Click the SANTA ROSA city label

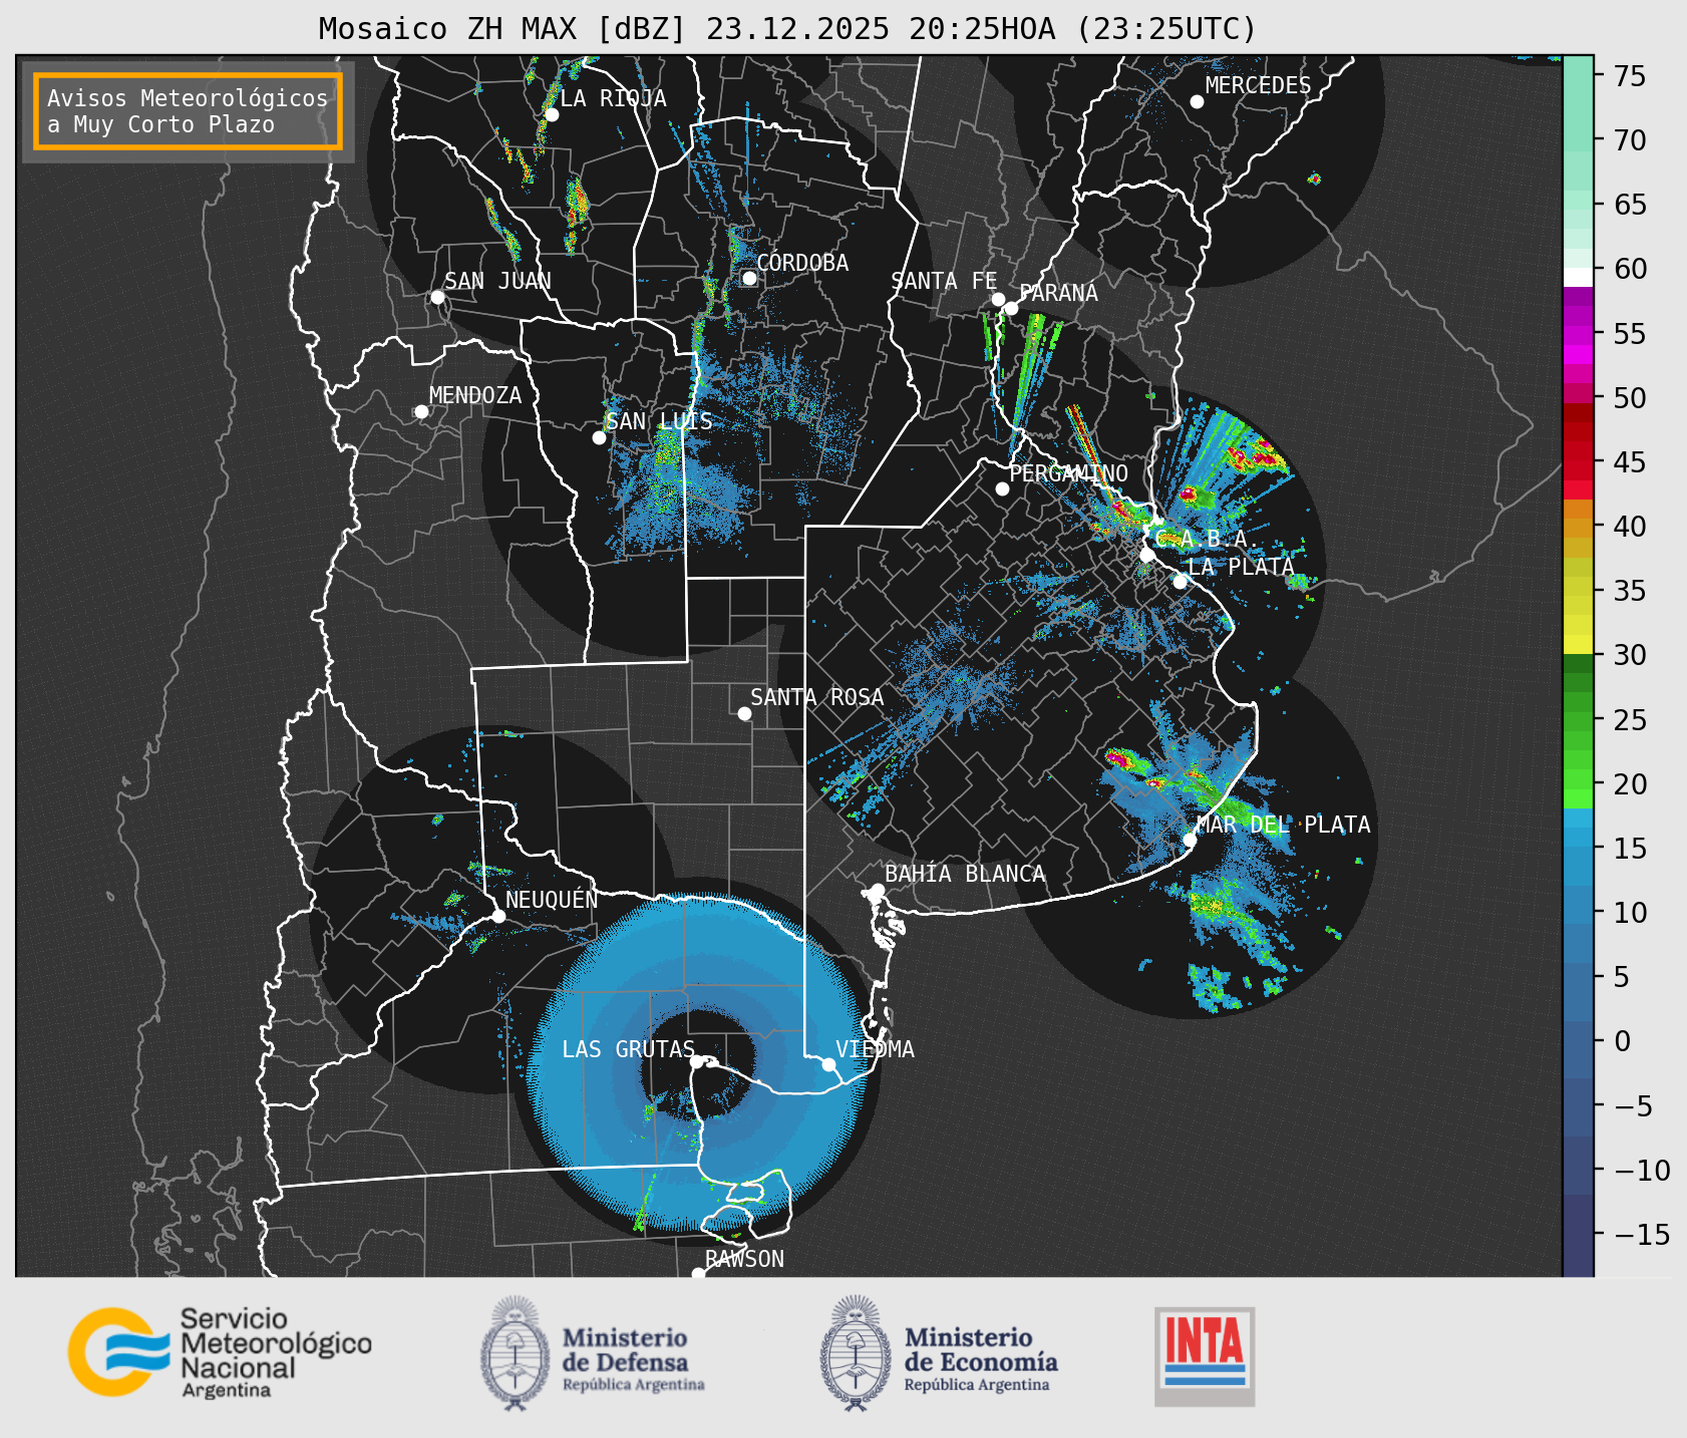click(x=817, y=697)
